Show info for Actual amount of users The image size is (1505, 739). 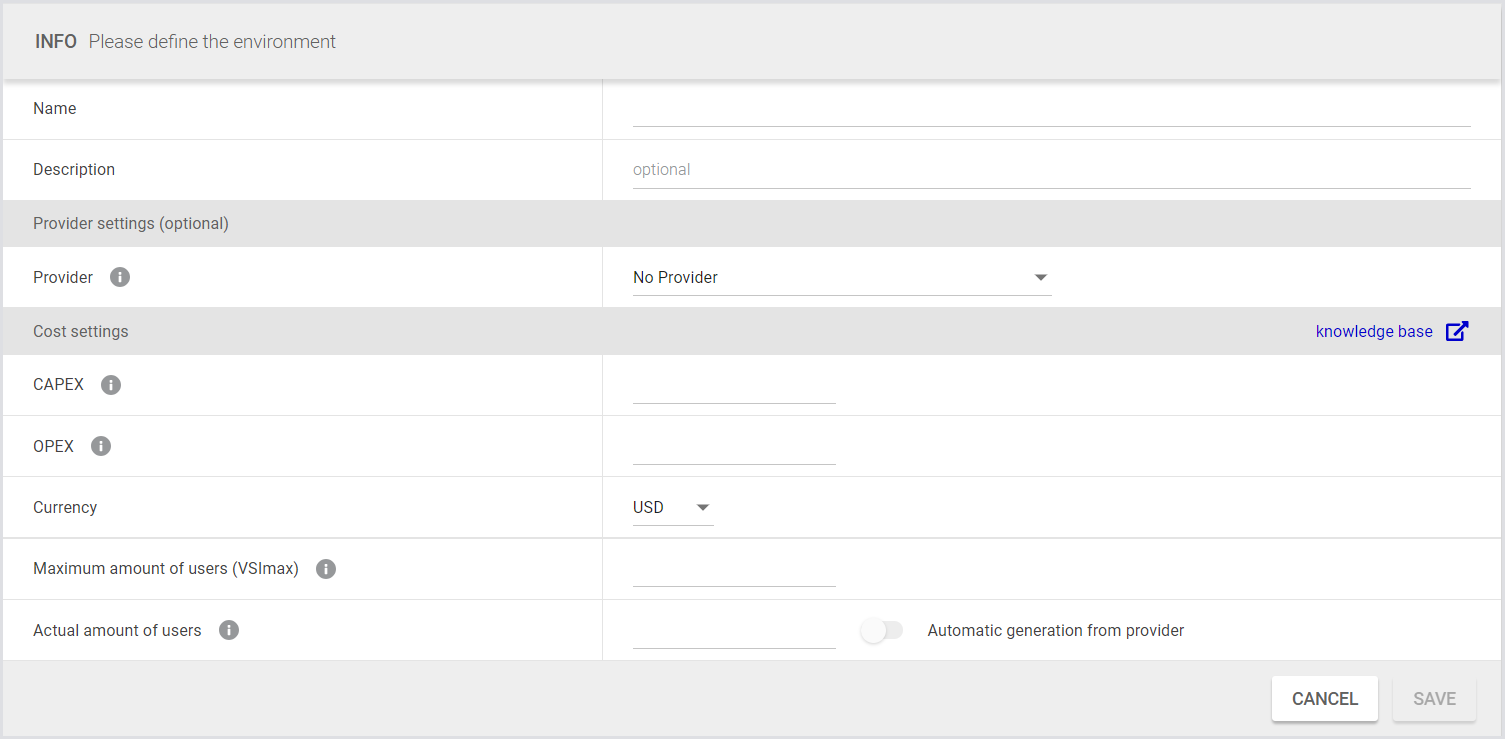[229, 630]
